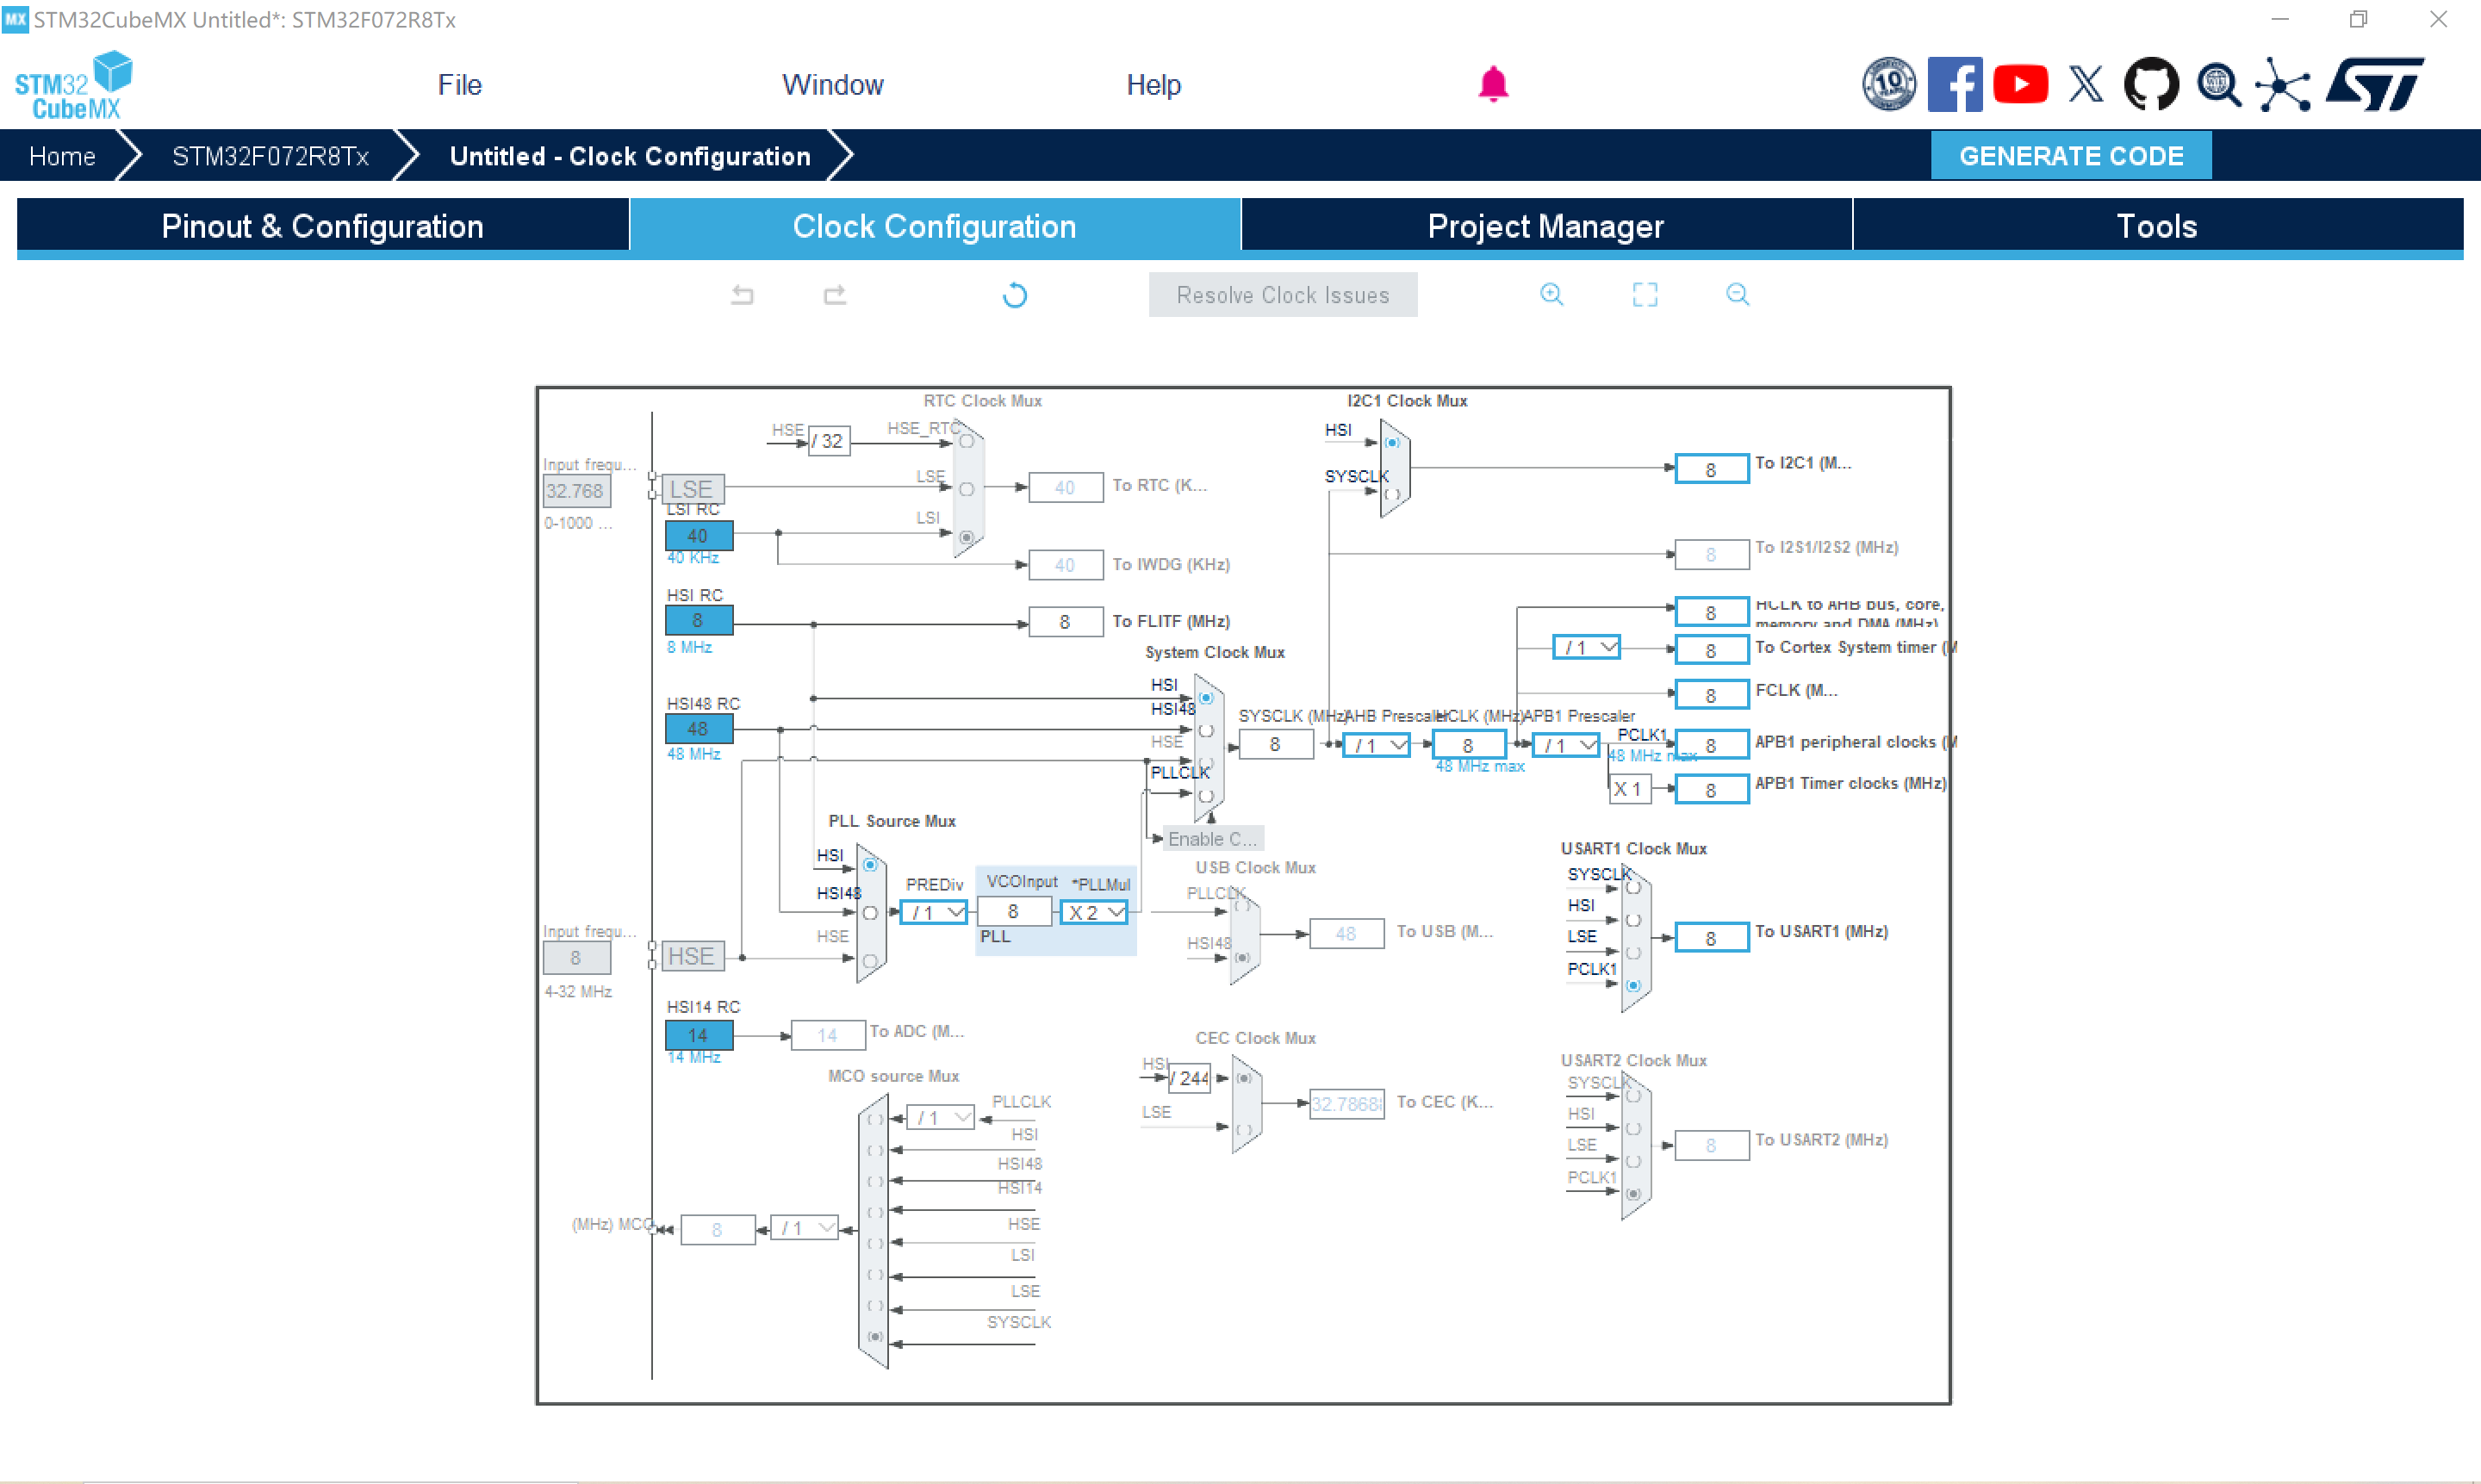Open the PREDiv / 1 dropdown
The width and height of the screenshot is (2481, 1484).
(934, 912)
